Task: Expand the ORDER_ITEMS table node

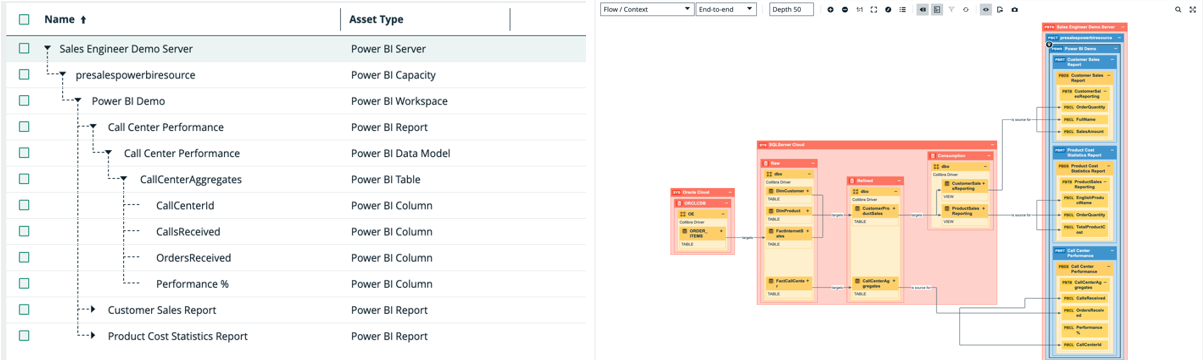Action: click(x=721, y=231)
